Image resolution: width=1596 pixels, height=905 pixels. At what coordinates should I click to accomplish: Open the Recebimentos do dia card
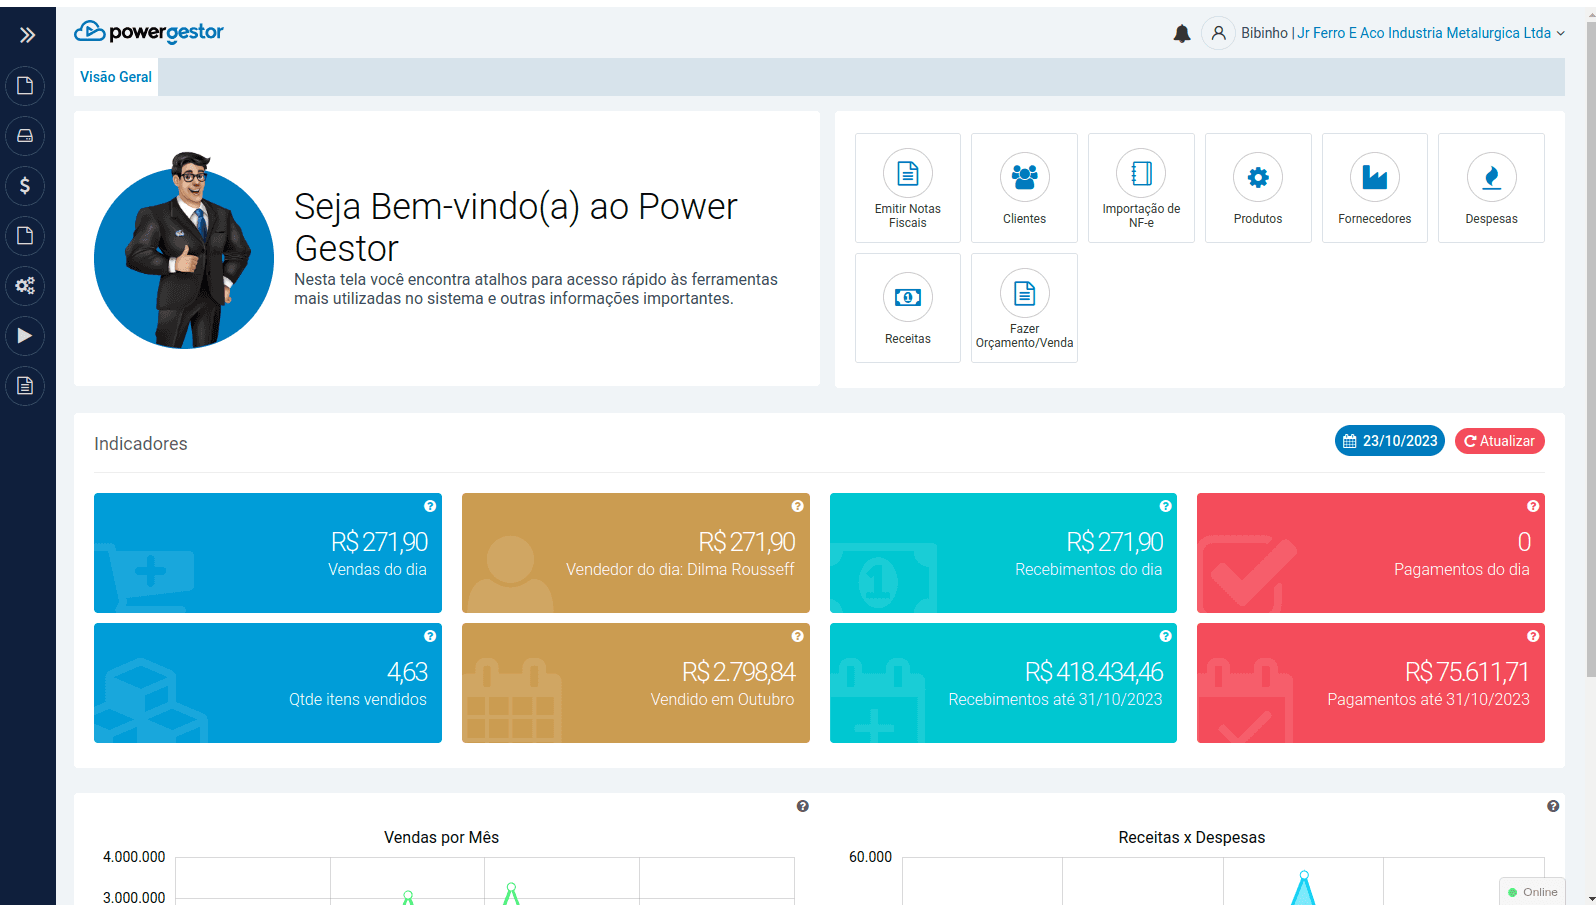[1003, 553]
